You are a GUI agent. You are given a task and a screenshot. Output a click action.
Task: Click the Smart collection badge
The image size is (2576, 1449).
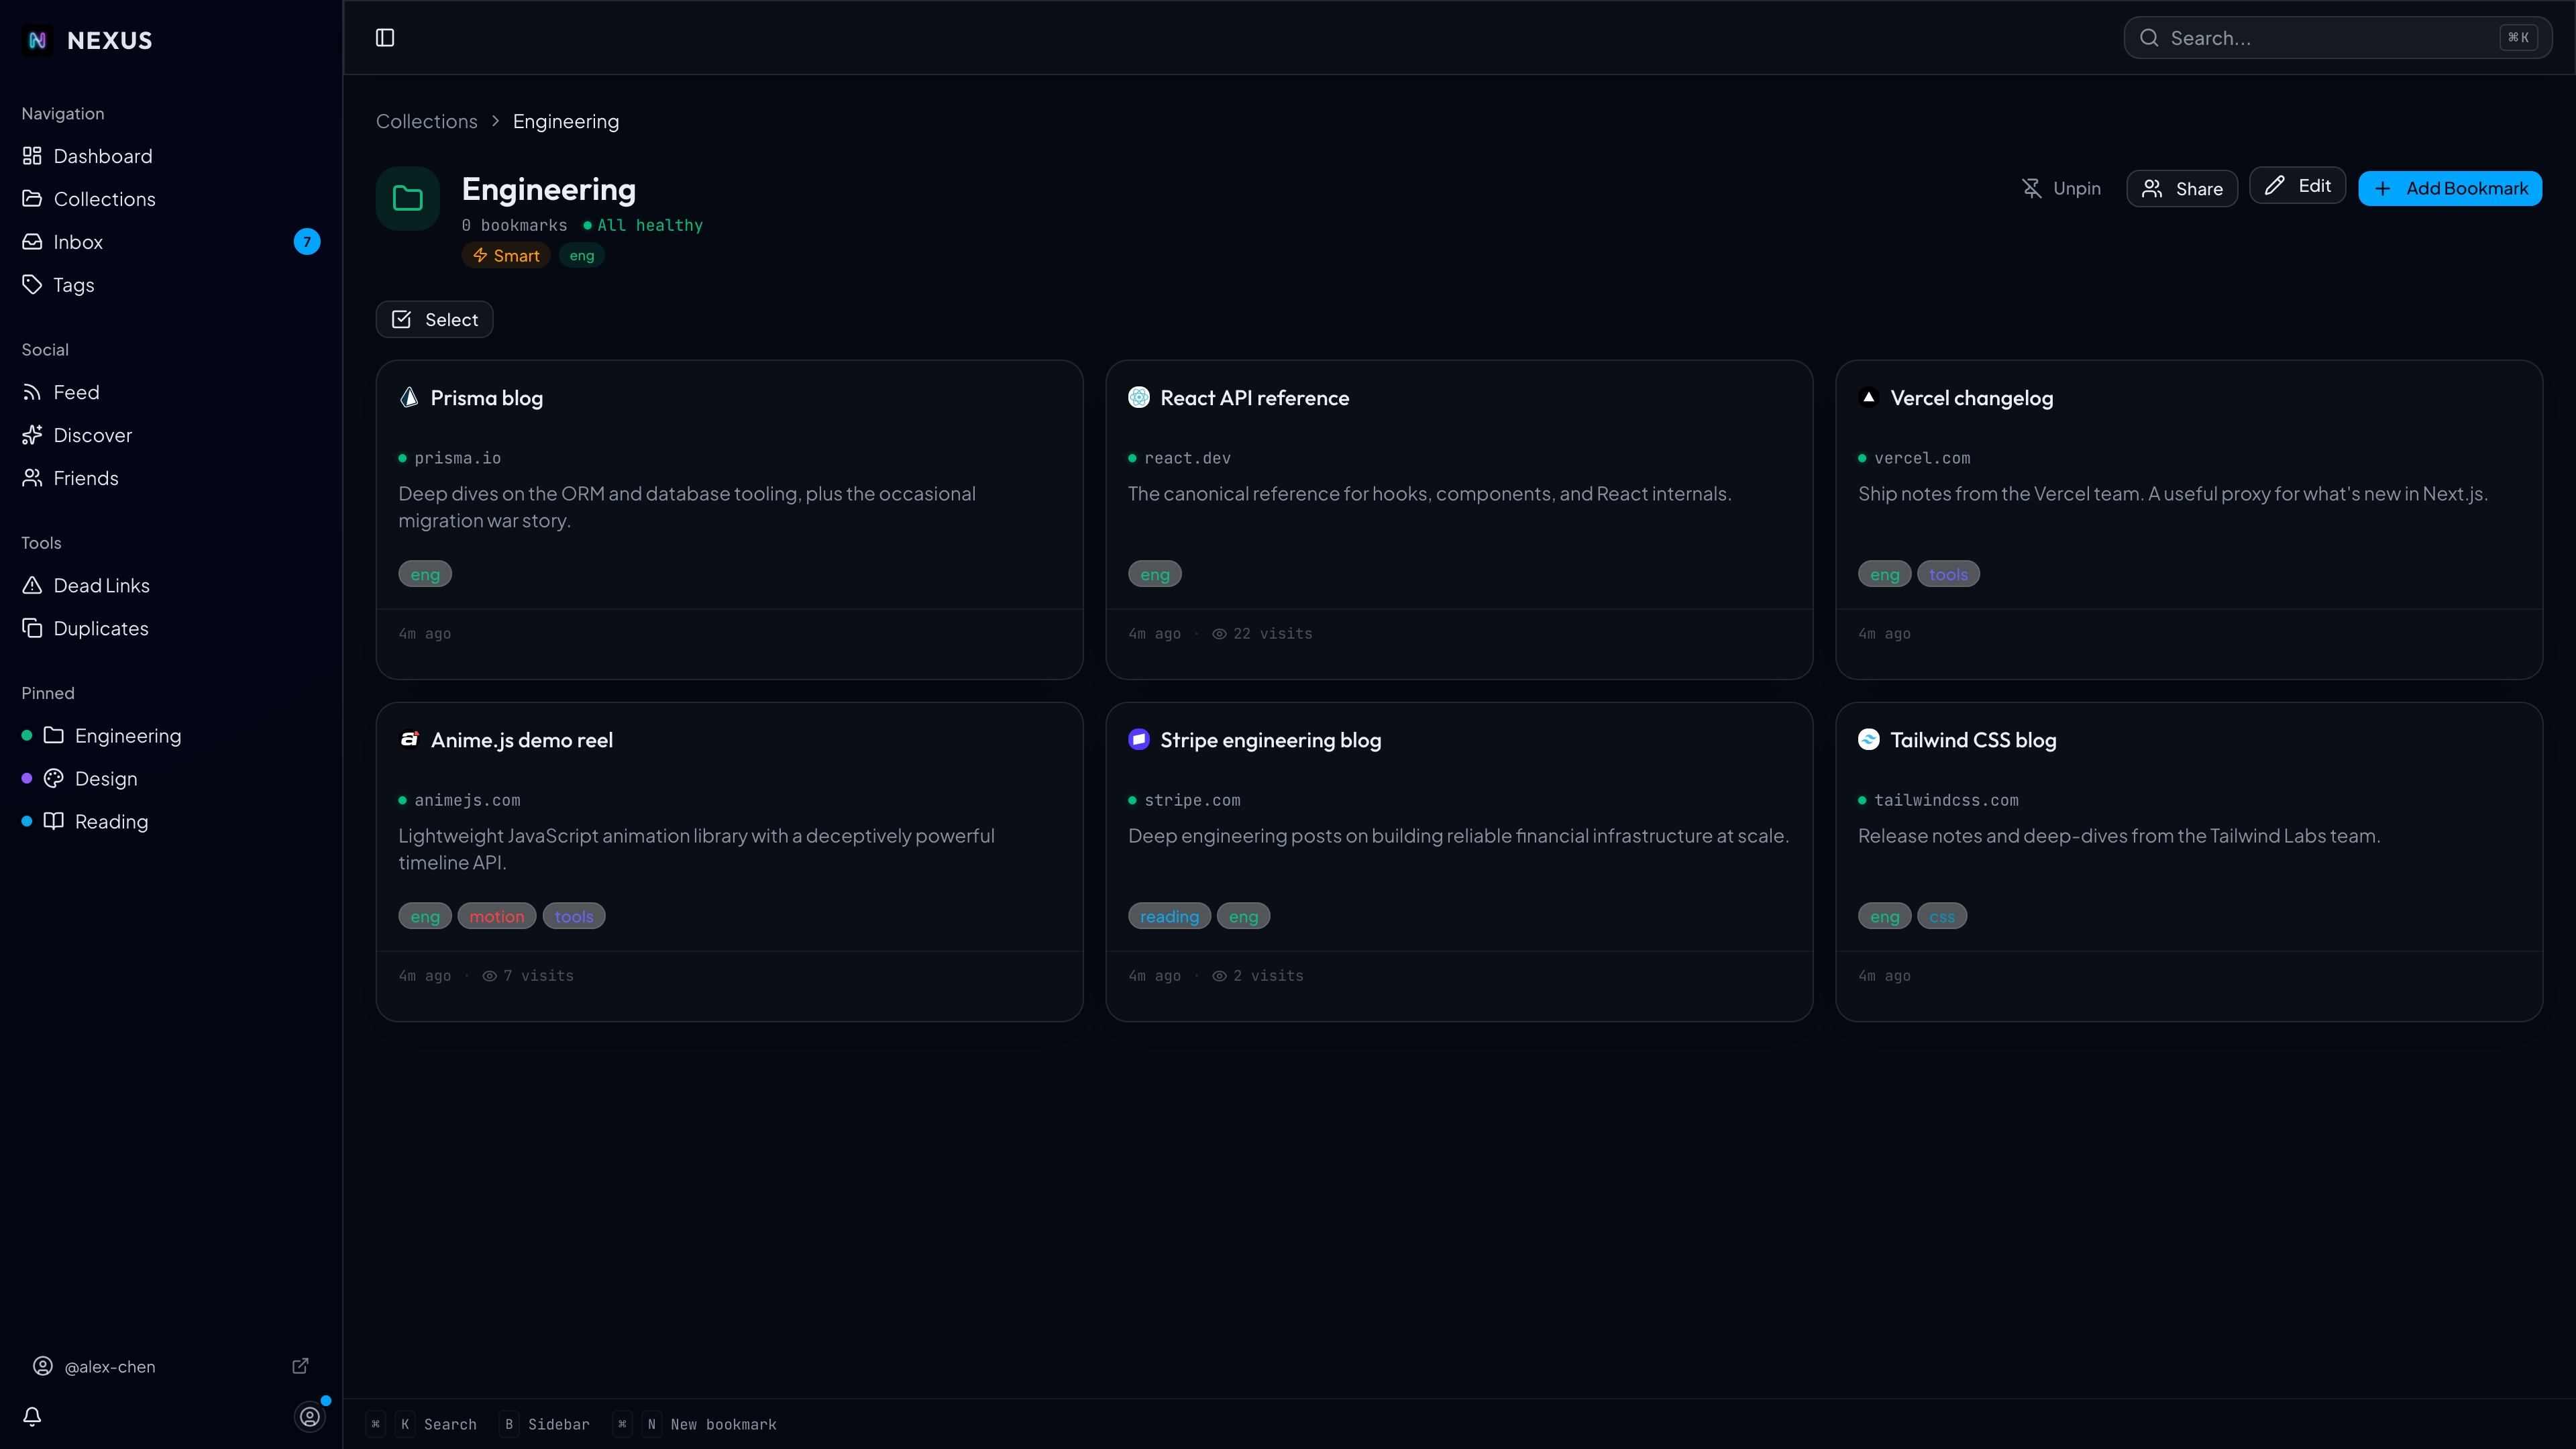point(506,256)
